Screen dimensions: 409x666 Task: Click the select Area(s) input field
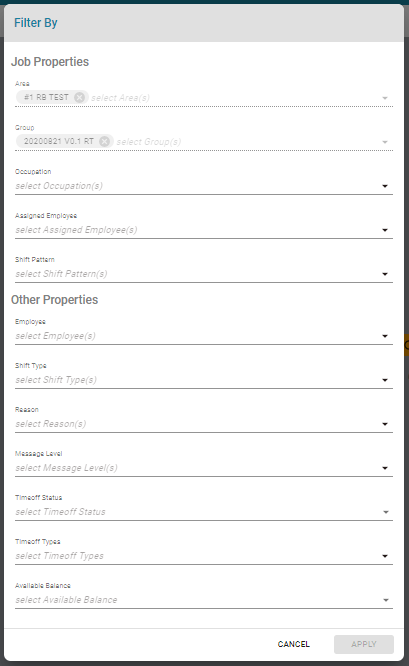coord(234,98)
